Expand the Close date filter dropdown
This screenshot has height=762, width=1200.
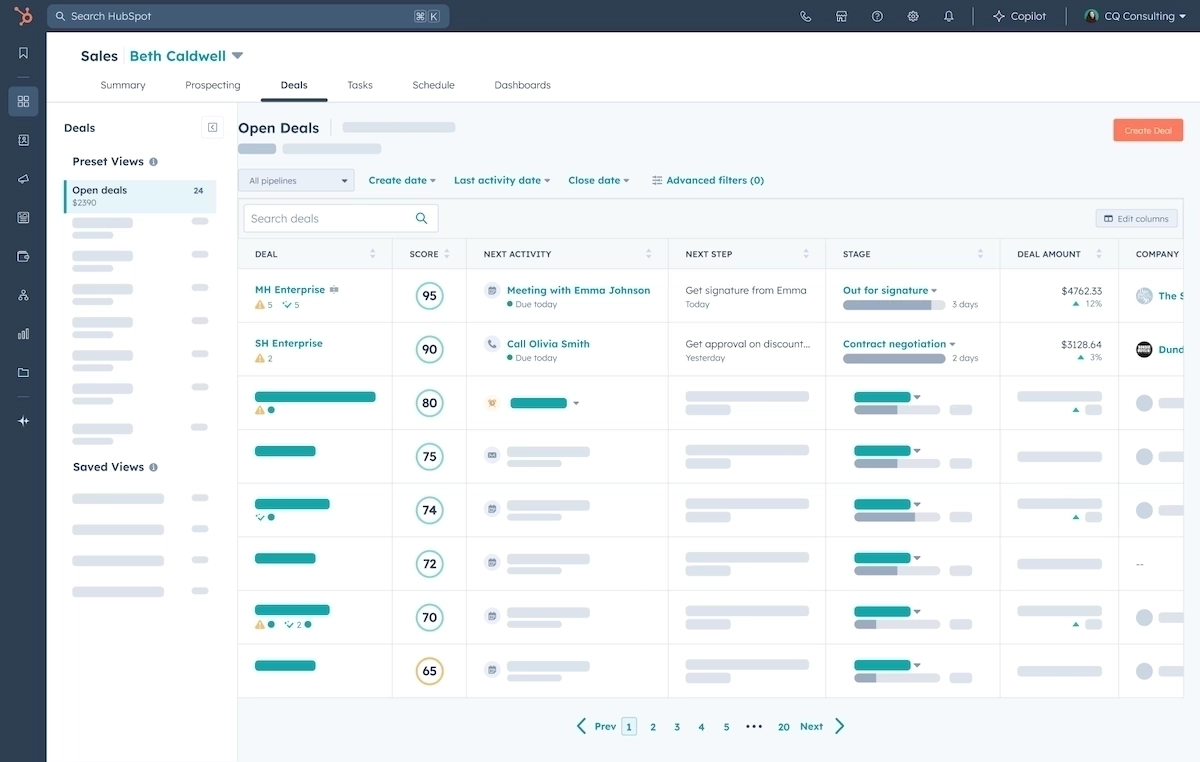pyautogui.click(x=598, y=180)
